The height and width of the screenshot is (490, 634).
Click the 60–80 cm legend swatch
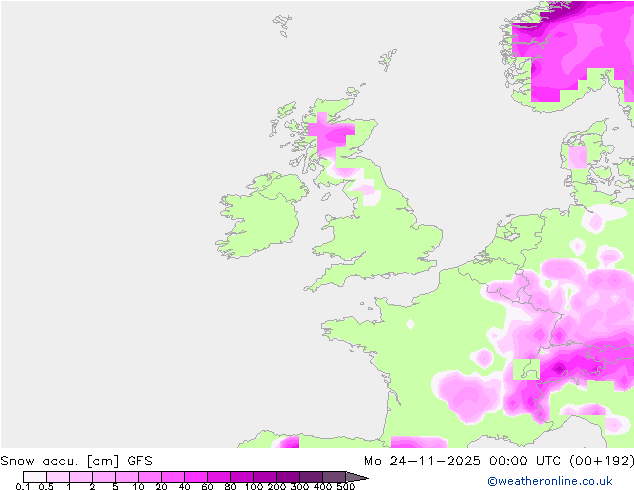coord(219,477)
